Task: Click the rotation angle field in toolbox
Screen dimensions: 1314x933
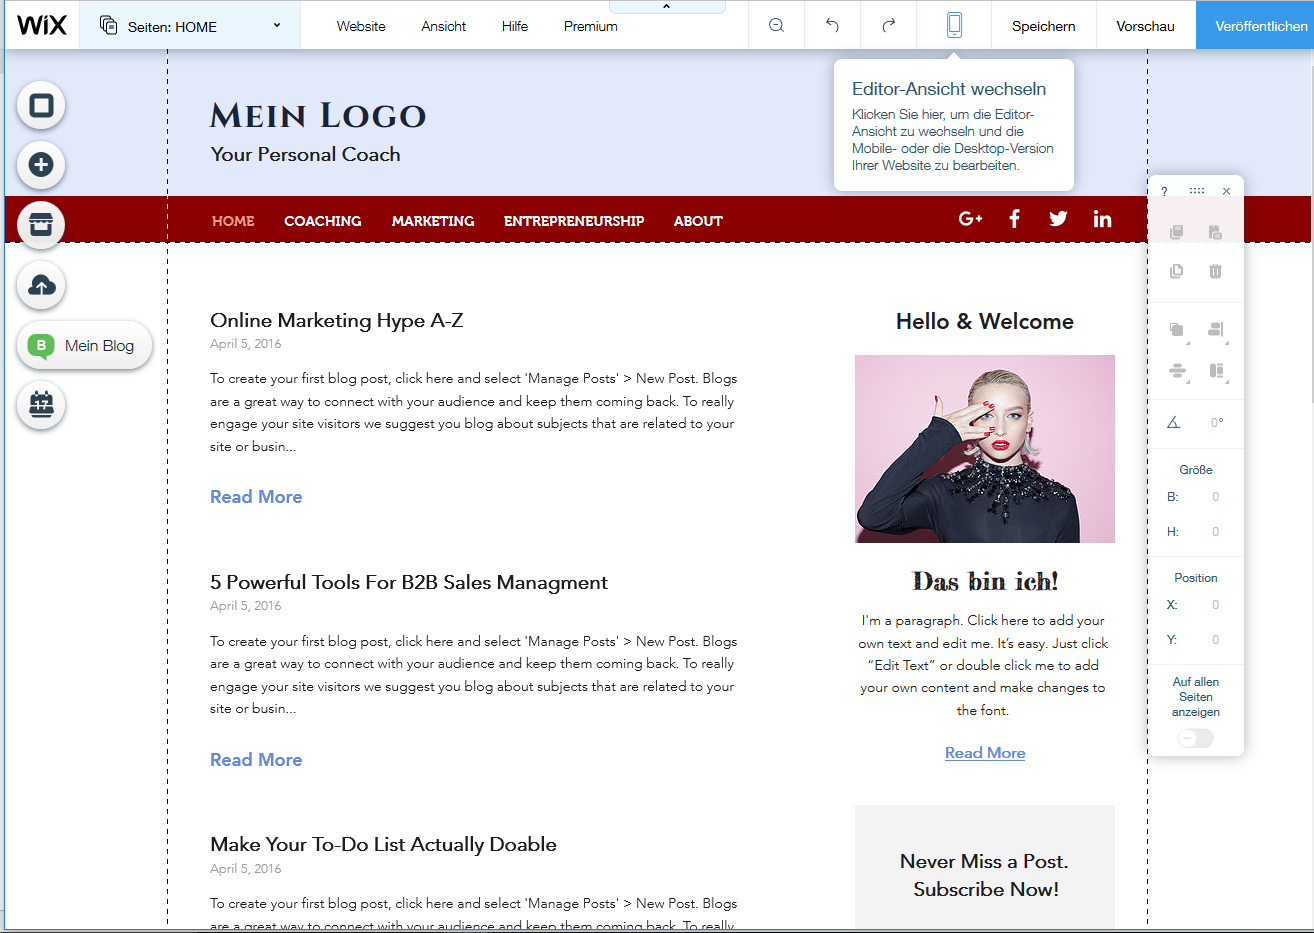Action: click(x=1216, y=423)
